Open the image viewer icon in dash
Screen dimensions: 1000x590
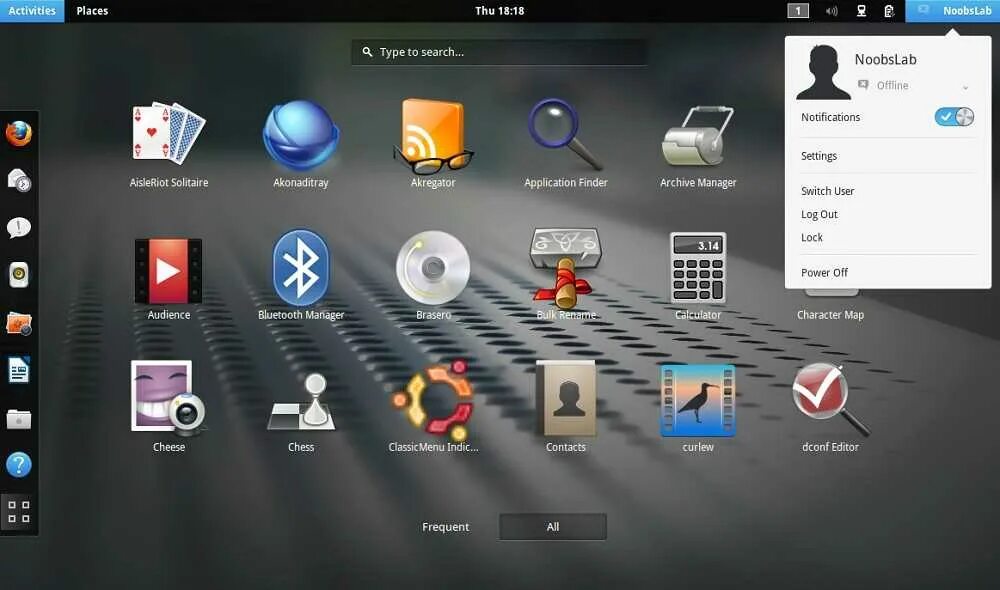click(x=18, y=323)
